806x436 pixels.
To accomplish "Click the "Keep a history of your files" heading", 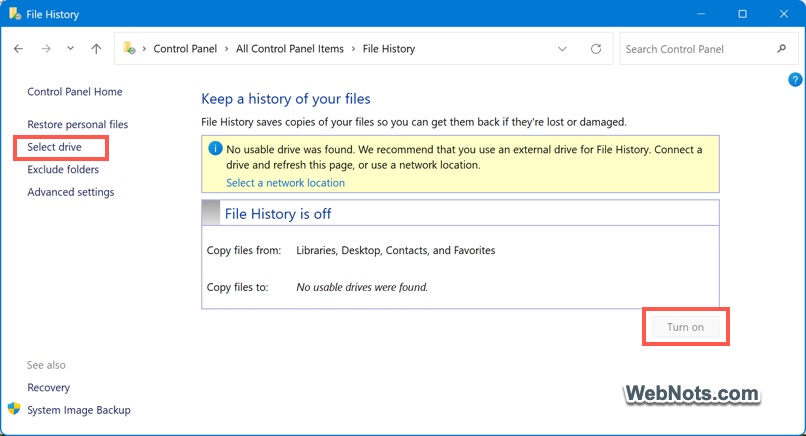I will point(286,99).
